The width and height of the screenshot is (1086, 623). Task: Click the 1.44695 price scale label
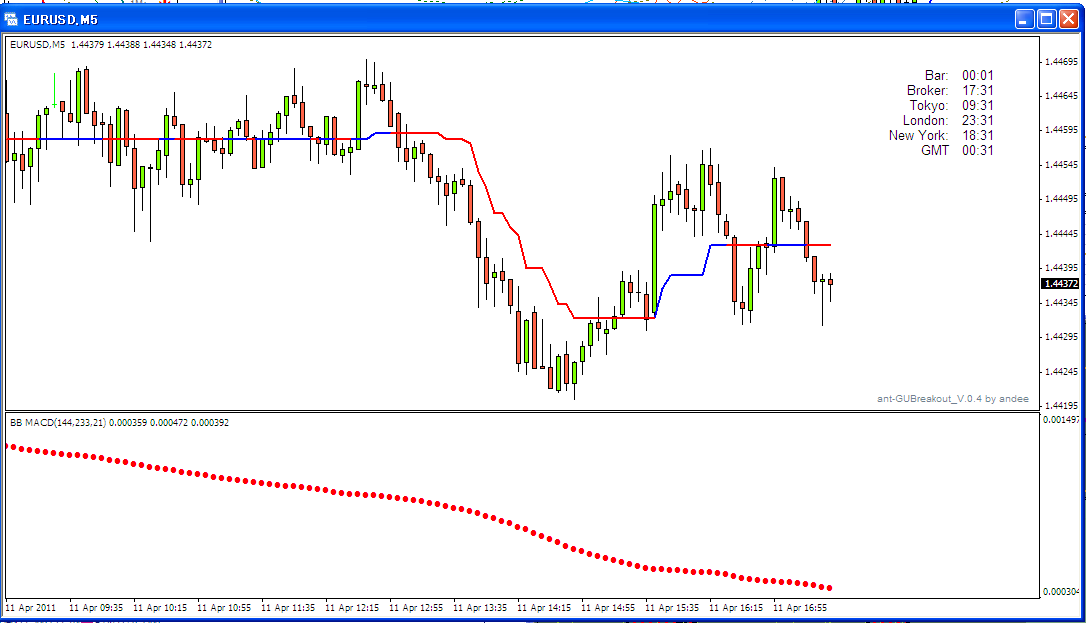point(1061,62)
